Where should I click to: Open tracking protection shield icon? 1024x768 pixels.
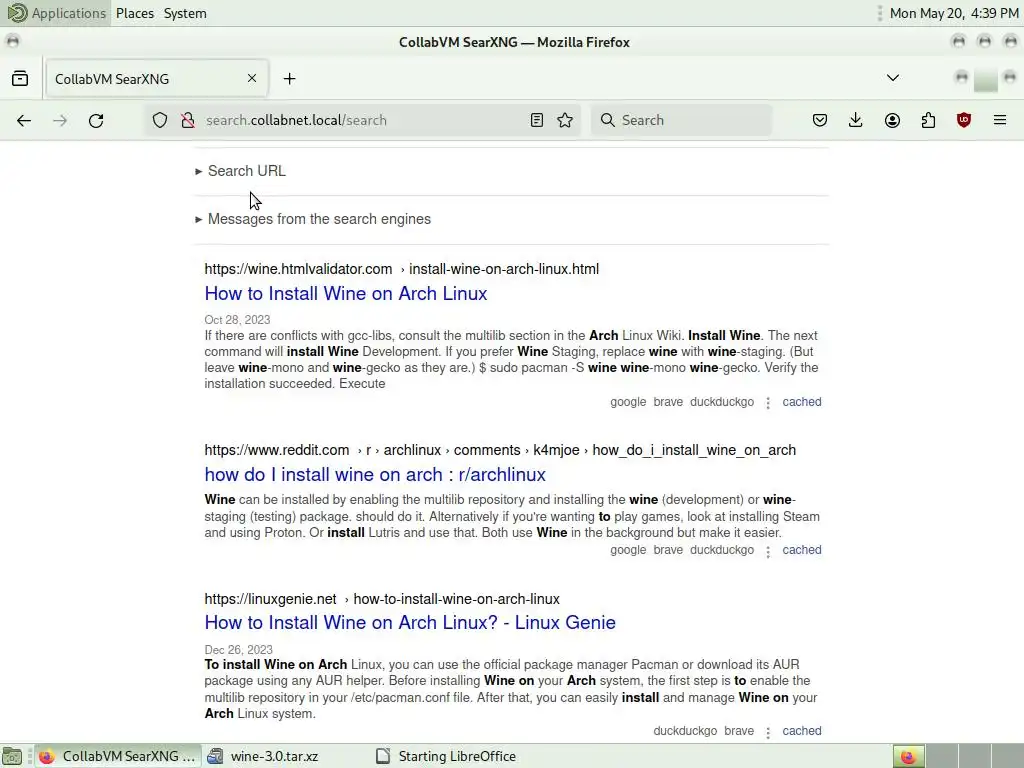click(x=160, y=120)
